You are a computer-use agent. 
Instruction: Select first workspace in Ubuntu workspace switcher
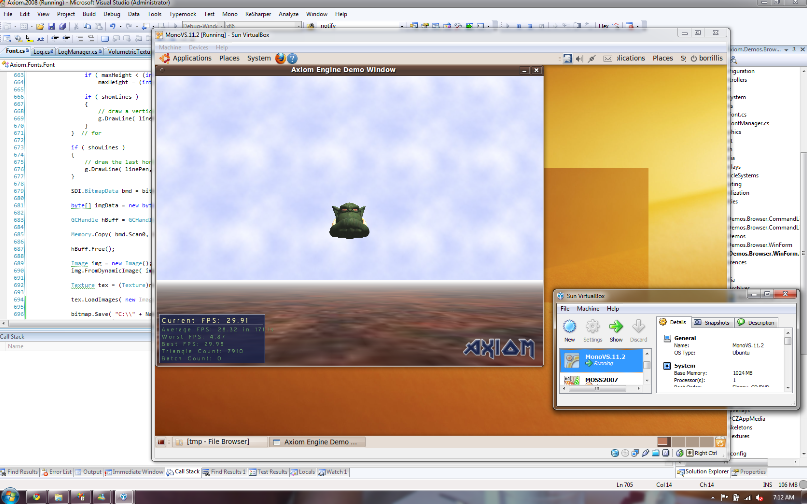click(664, 442)
